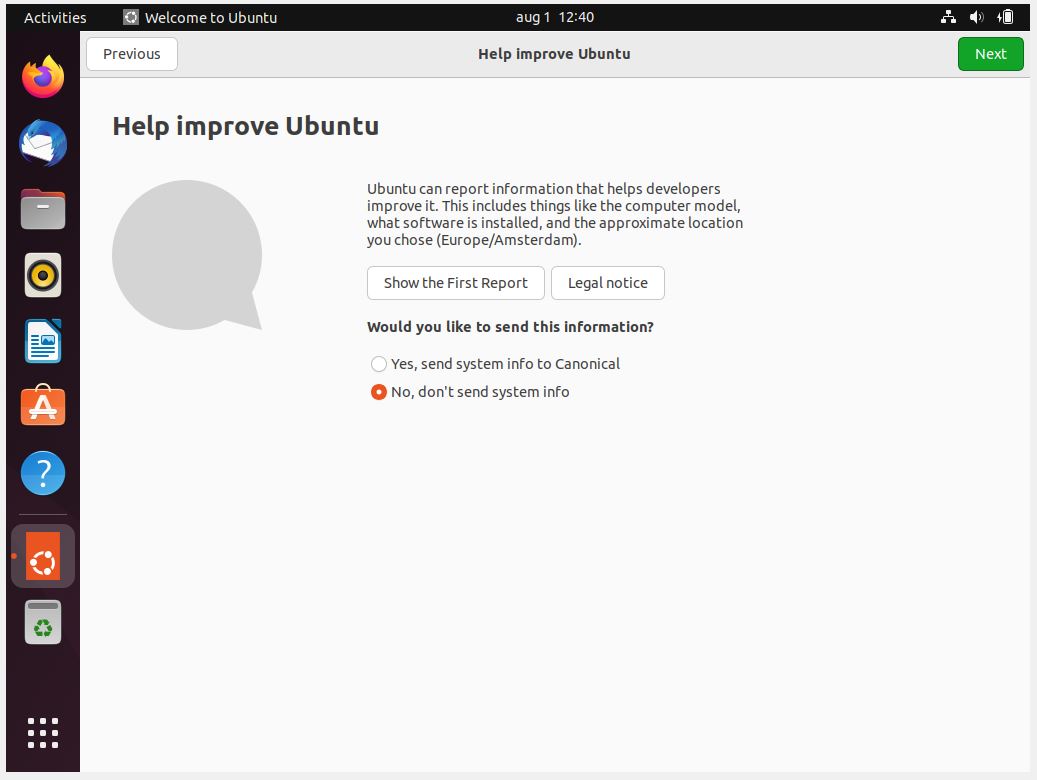Go back with the Previous button

point(132,54)
